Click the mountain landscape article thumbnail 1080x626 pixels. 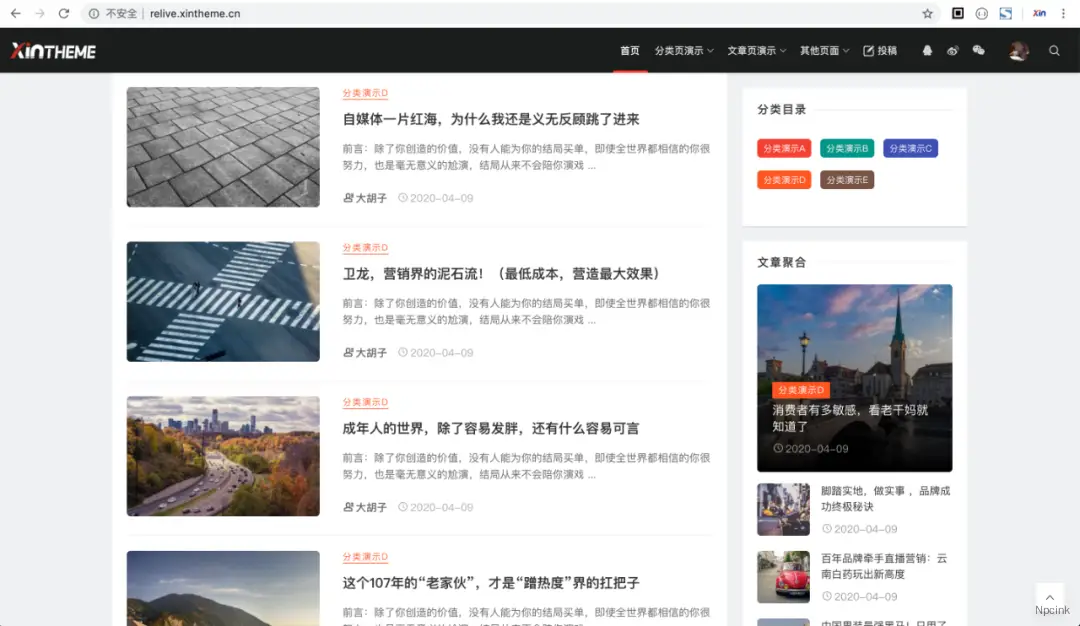click(223, 588)
